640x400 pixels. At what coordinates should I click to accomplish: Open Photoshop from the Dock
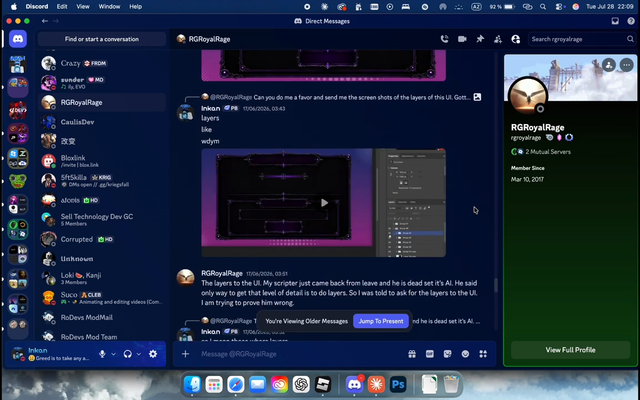(398, 384)
